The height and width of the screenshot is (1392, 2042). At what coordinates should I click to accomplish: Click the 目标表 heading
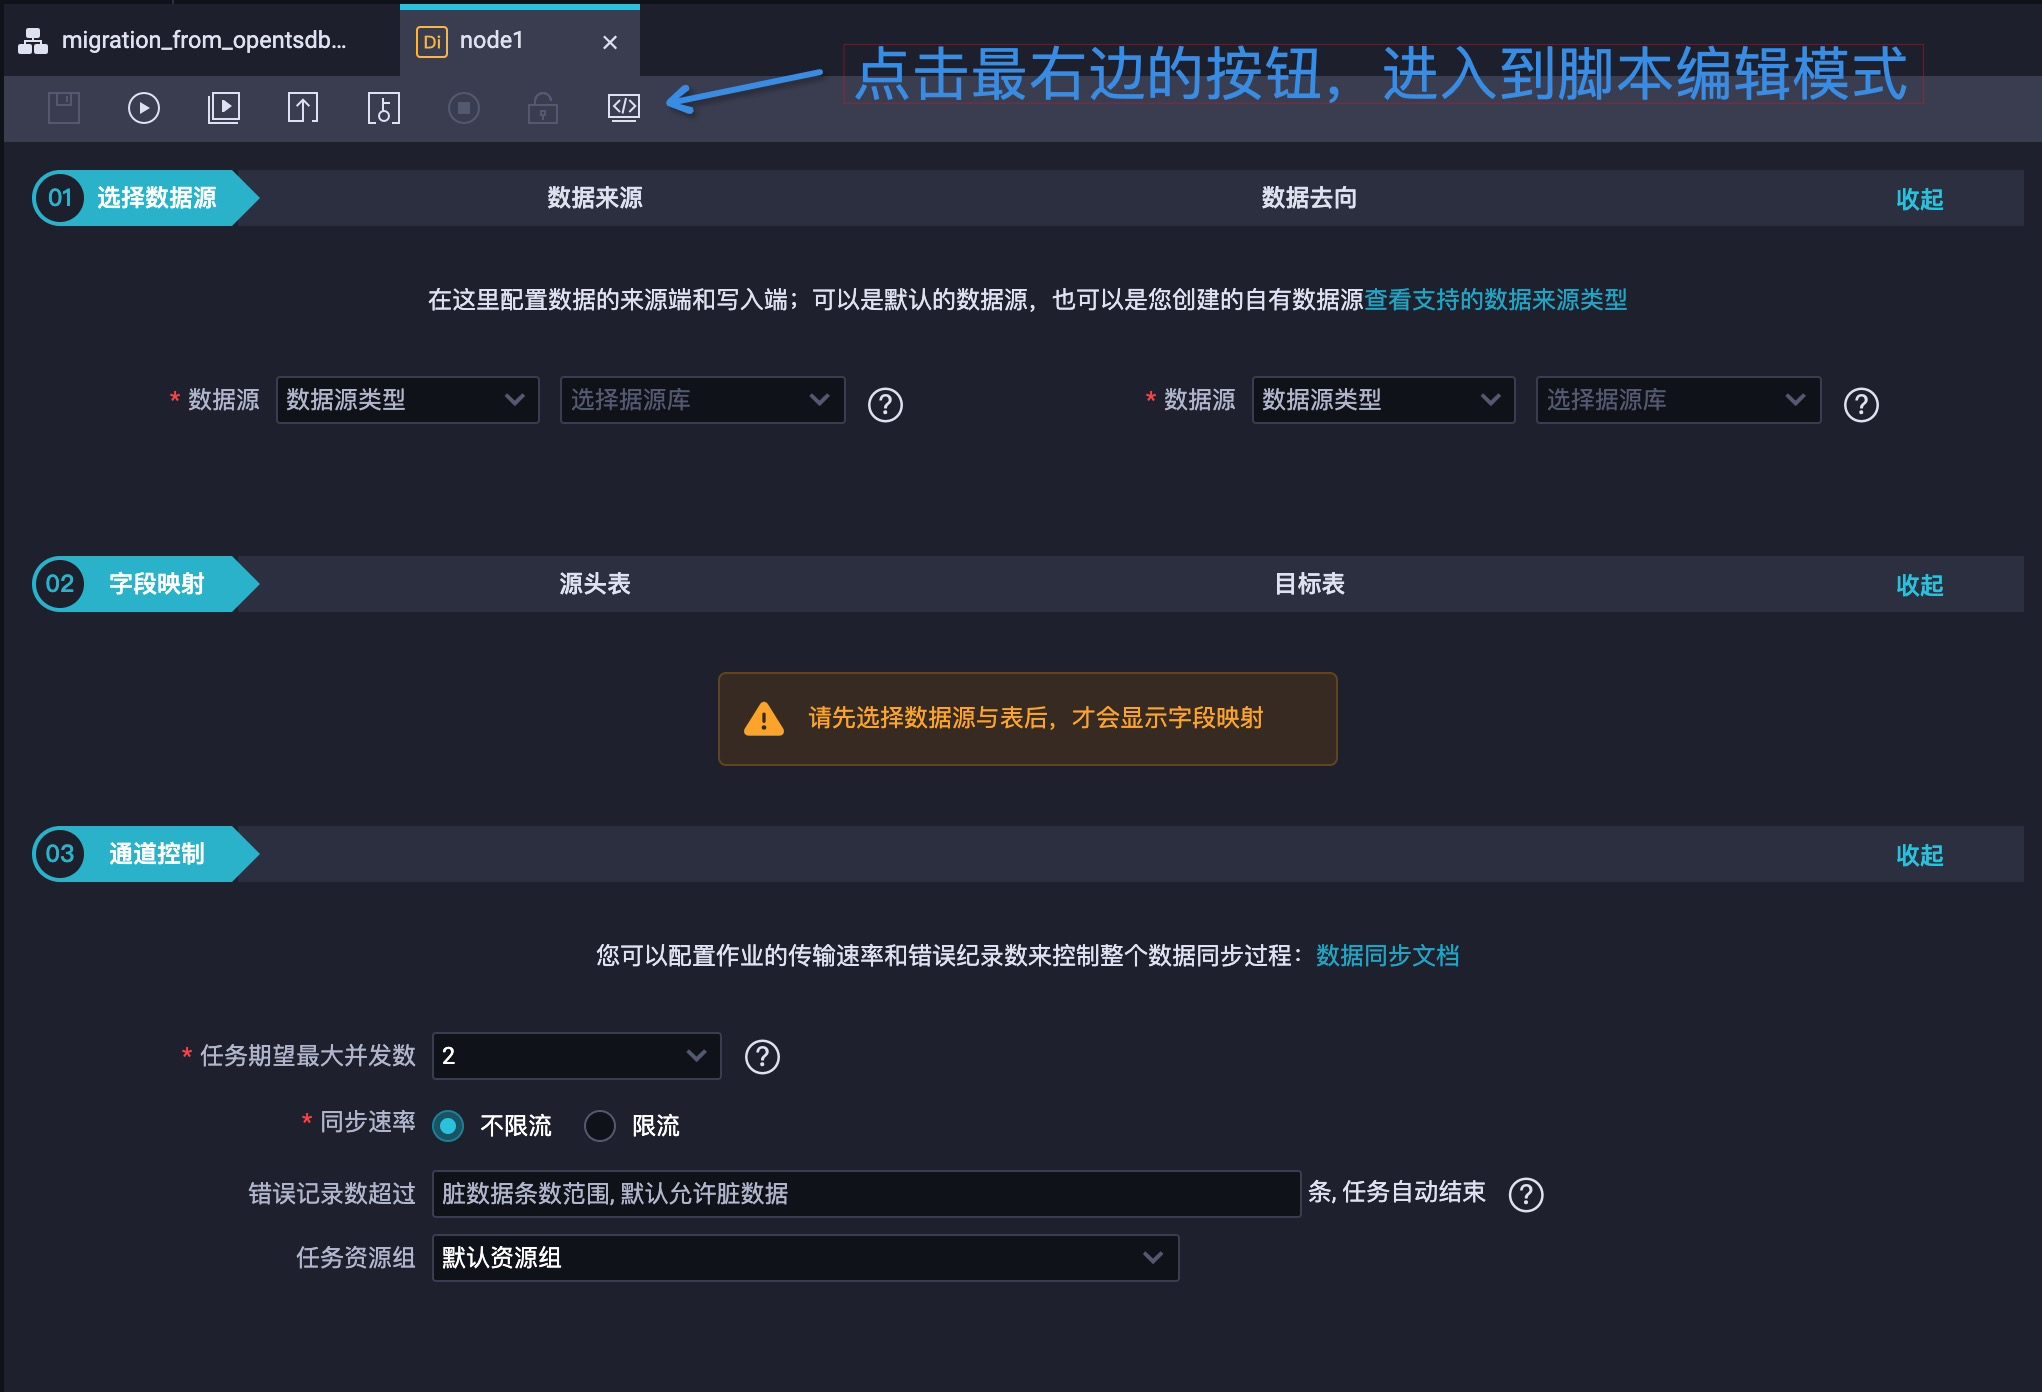pos(1309,584)
